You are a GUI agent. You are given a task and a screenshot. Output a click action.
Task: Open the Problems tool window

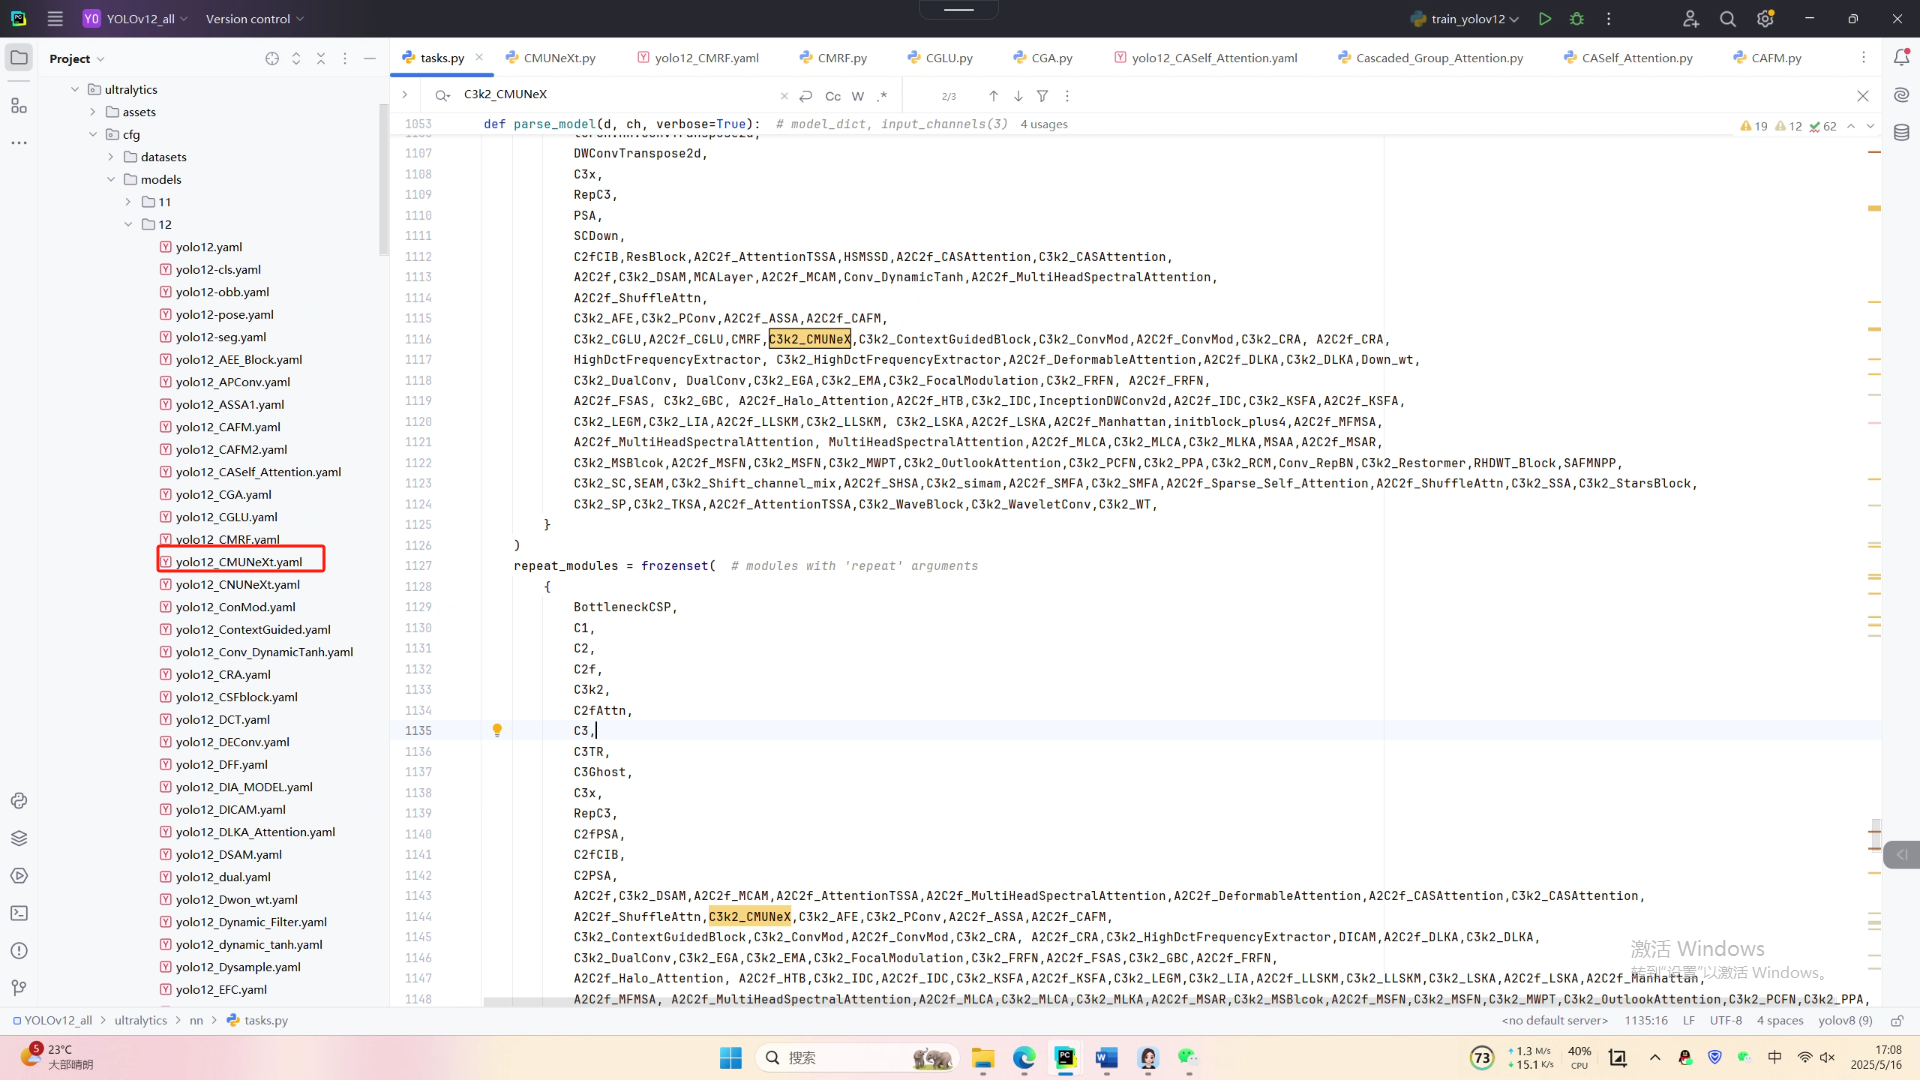click(x=19, y=950)
